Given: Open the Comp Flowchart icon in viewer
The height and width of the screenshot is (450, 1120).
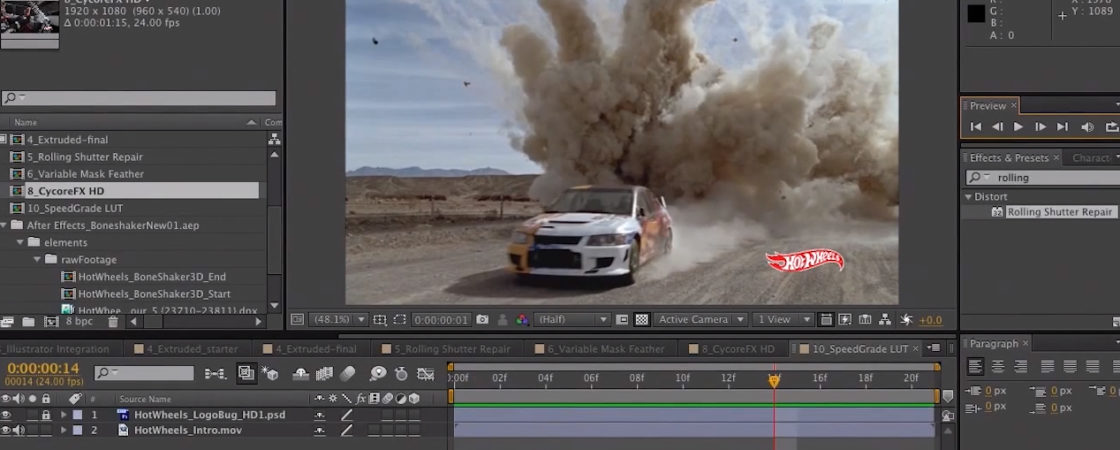Looking at the screenshot, I should click(x=885, y=320).
